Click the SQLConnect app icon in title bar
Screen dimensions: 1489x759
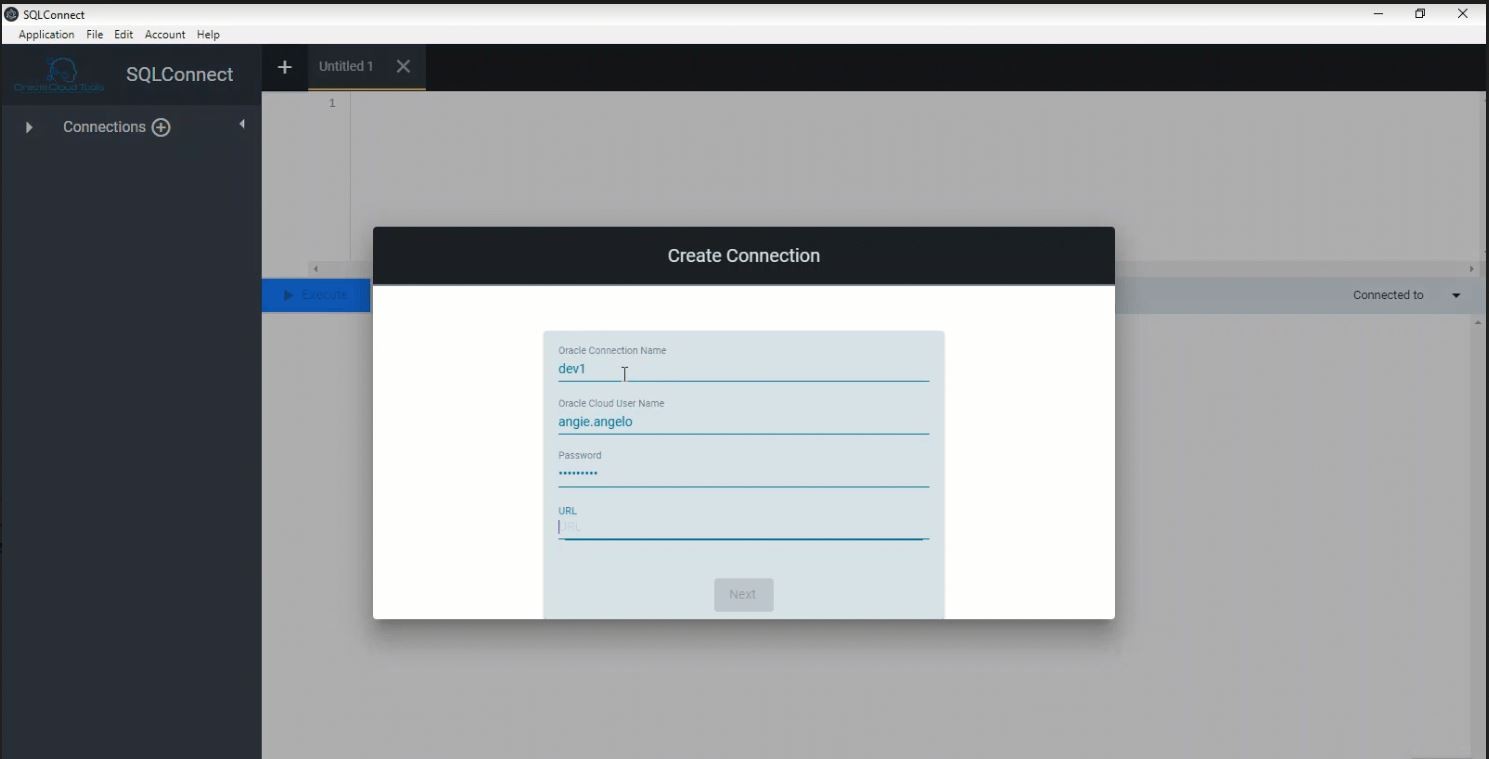pyautogui.click(x=12, y=14)
